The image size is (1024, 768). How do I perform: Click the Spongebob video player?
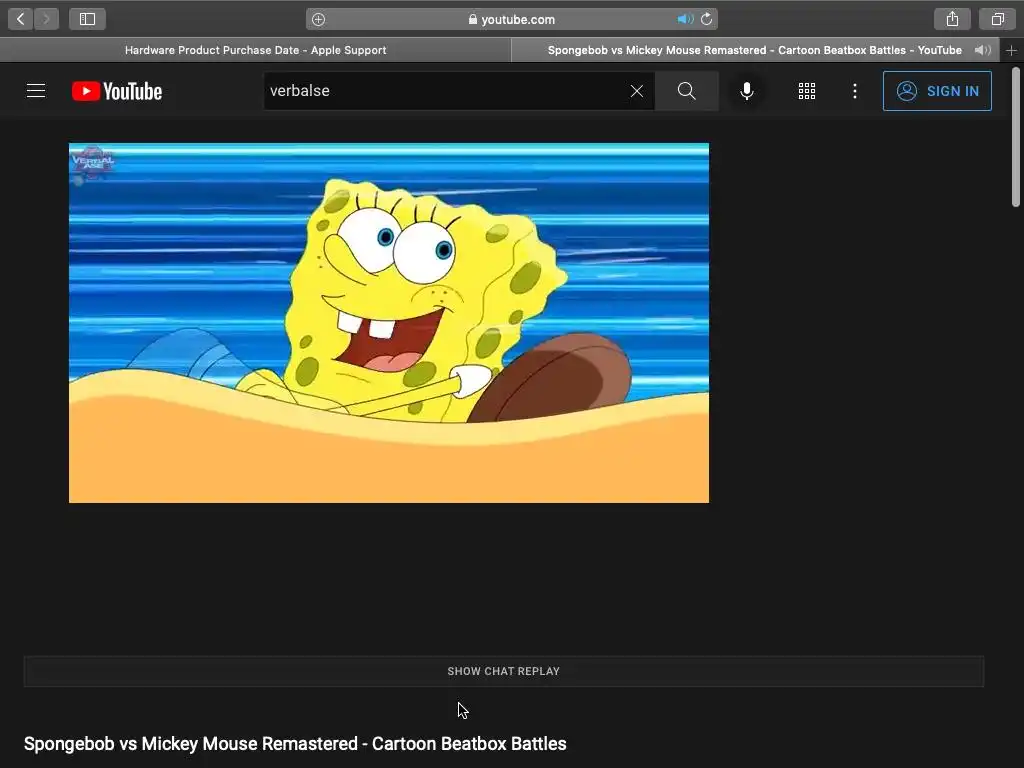pyautogui.click(x=389, y=323)
